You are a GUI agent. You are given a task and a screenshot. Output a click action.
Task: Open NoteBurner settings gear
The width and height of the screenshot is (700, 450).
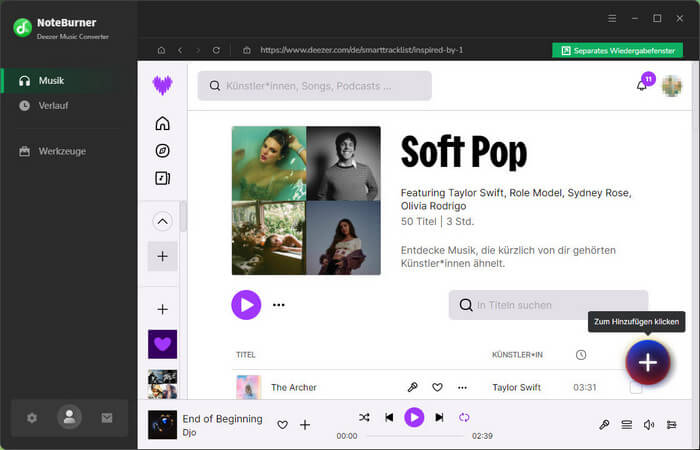tap(32, 418)
